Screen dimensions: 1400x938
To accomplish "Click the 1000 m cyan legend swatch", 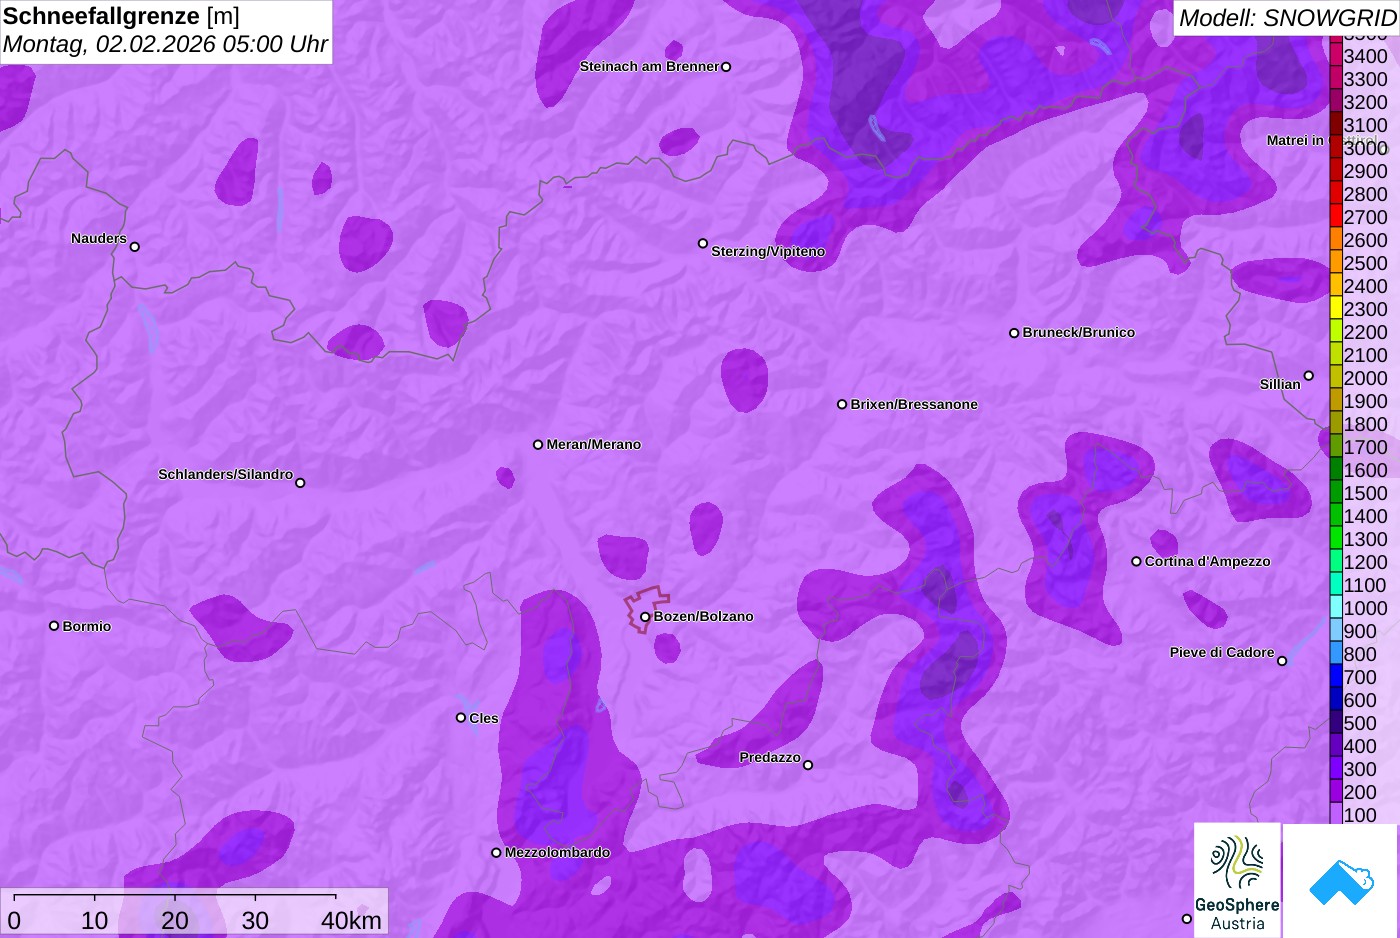I will 1335,607.
